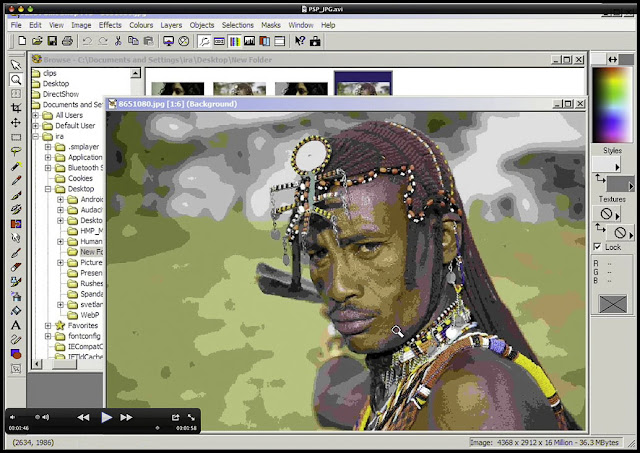The image size is (640, 453).
Task: Expand the .smplayer folder node
Action: tap(48, 147)
